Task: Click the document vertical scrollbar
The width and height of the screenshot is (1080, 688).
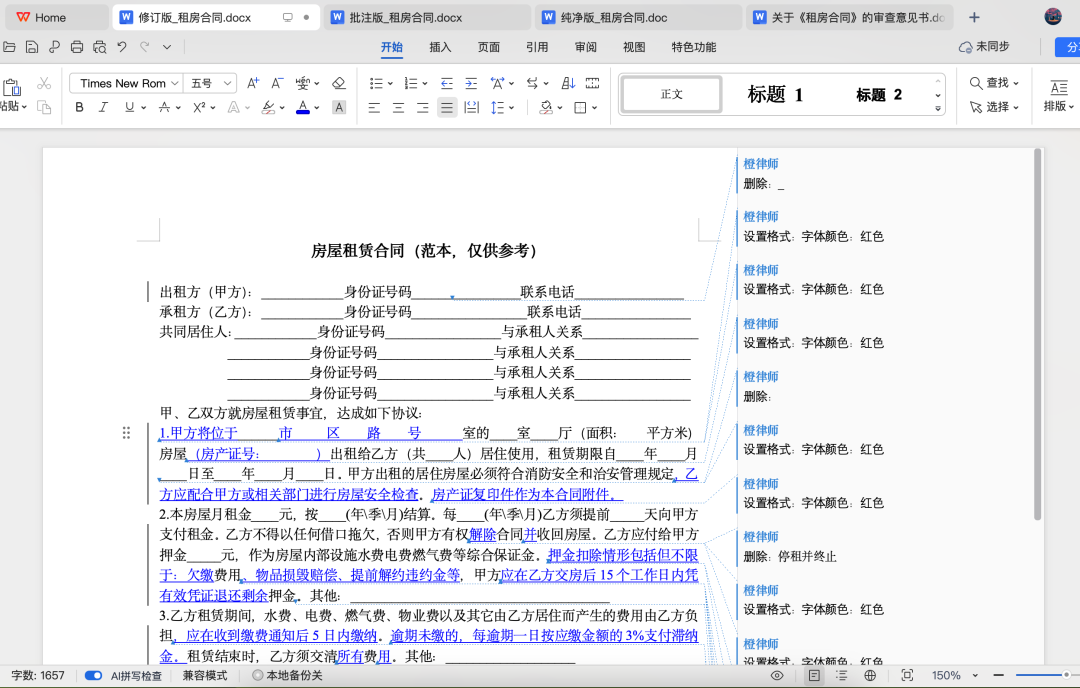Action: (1037, 334)
